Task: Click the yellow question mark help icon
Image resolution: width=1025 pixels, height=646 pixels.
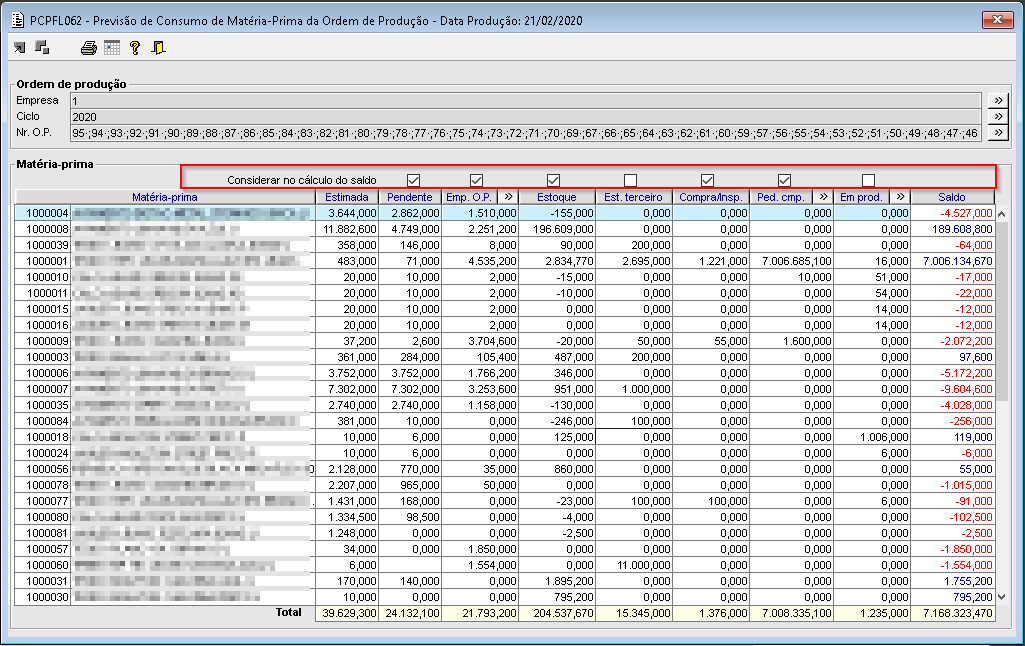Action: [135, 48]
